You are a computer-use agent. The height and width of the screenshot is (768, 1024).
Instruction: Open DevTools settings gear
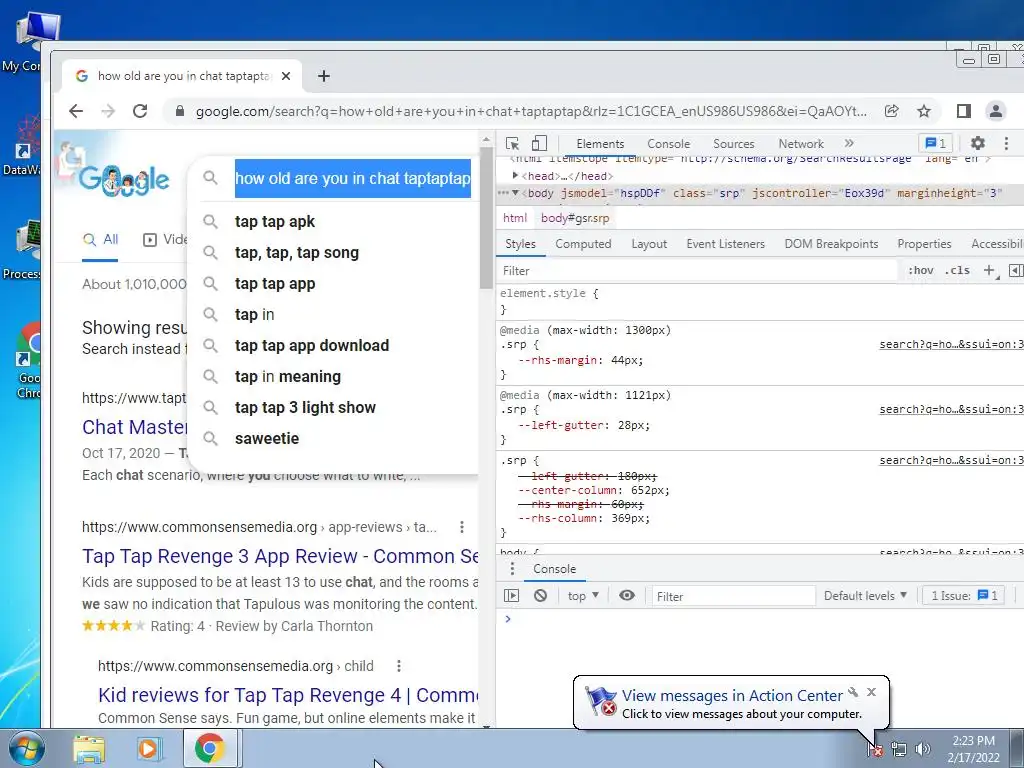(978, 143)
